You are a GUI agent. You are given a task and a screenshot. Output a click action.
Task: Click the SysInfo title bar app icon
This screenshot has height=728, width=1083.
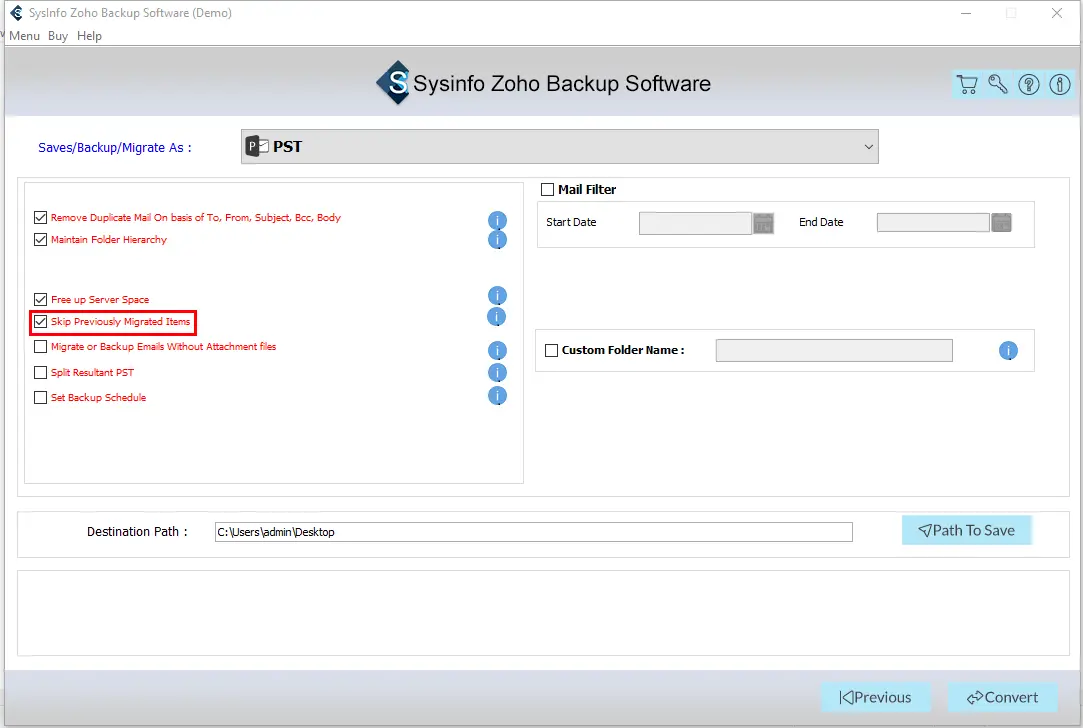click(17, 12)
